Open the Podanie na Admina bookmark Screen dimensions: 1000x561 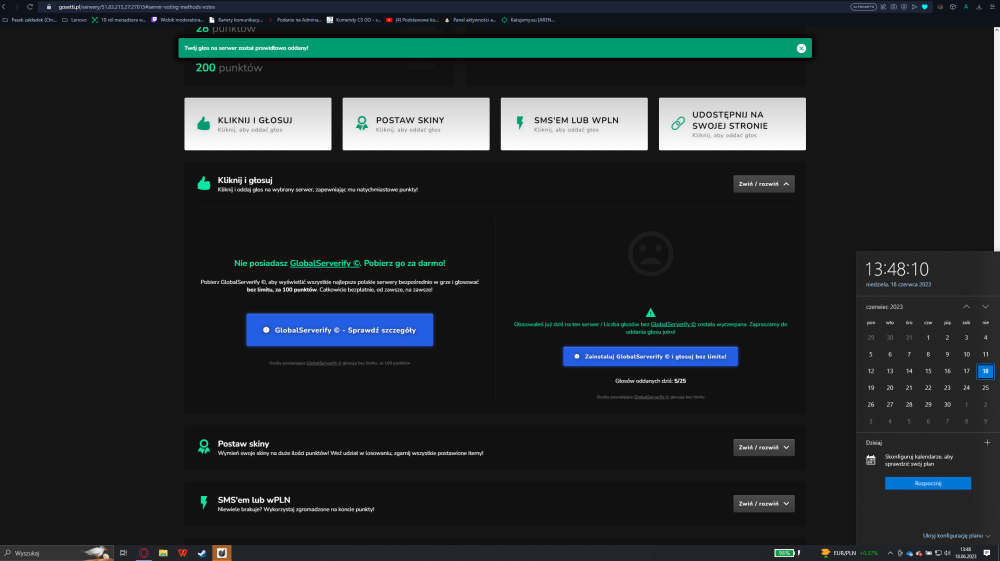294,20
